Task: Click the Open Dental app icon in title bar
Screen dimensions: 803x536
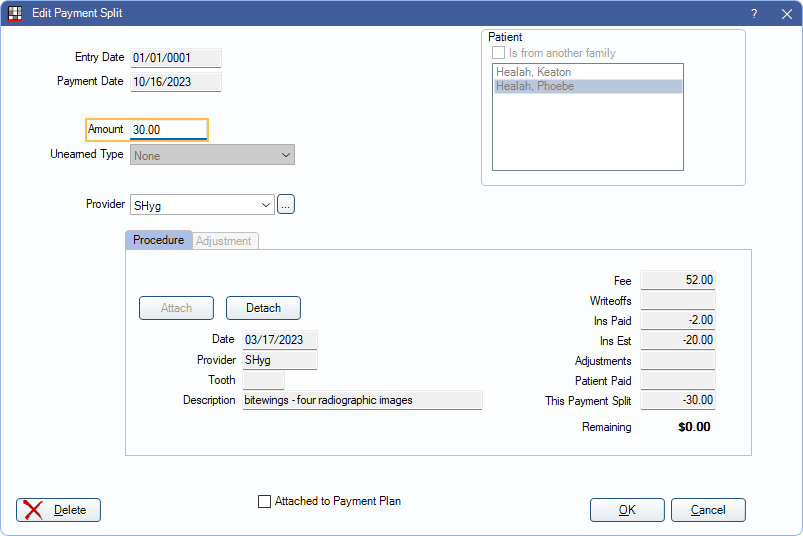Action: point(15,14)
